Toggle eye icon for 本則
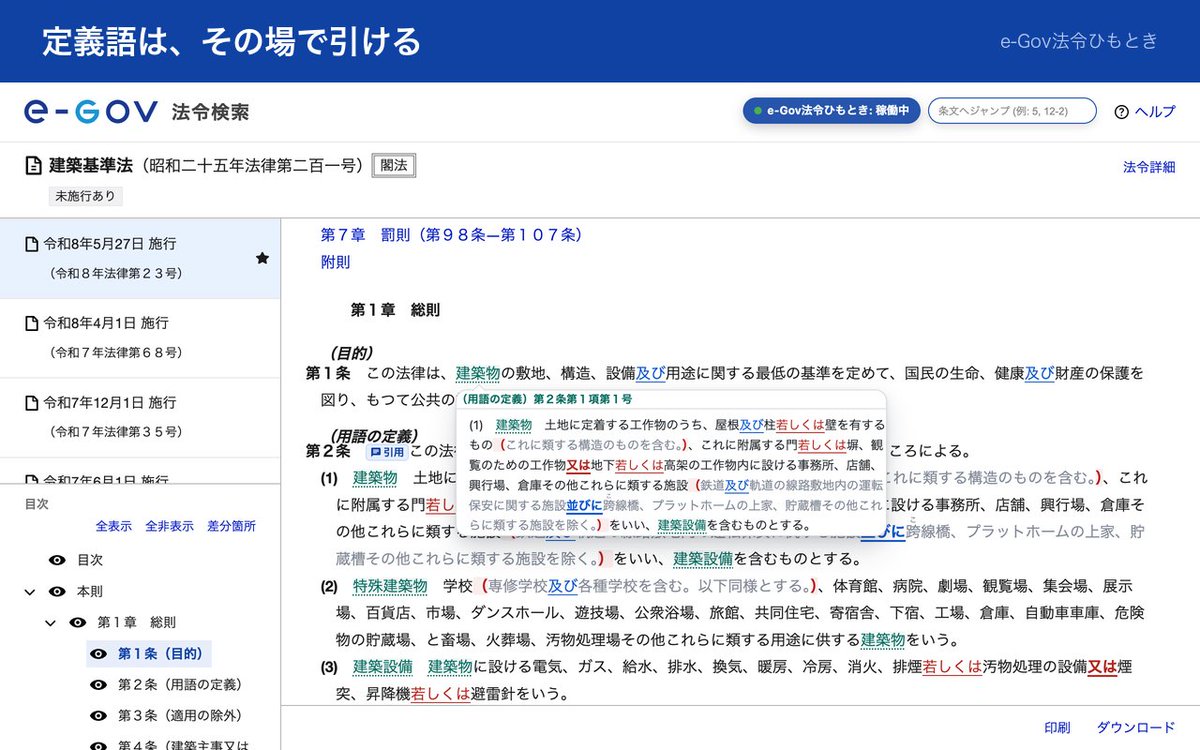The height and width of the screenshot is (750, 1200). click(x=57, y=591)
